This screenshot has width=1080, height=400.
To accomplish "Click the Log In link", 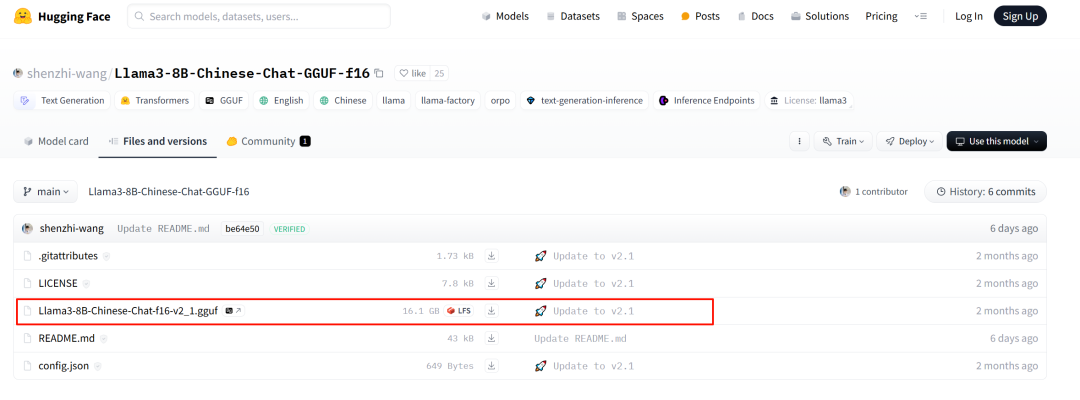I will click(x=968, y=16).
